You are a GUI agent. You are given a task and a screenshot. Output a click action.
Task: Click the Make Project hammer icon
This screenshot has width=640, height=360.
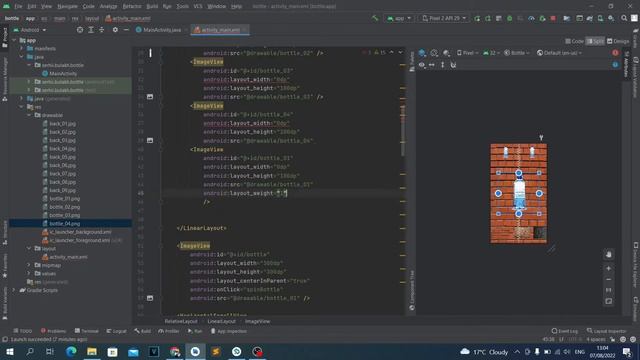375,18
